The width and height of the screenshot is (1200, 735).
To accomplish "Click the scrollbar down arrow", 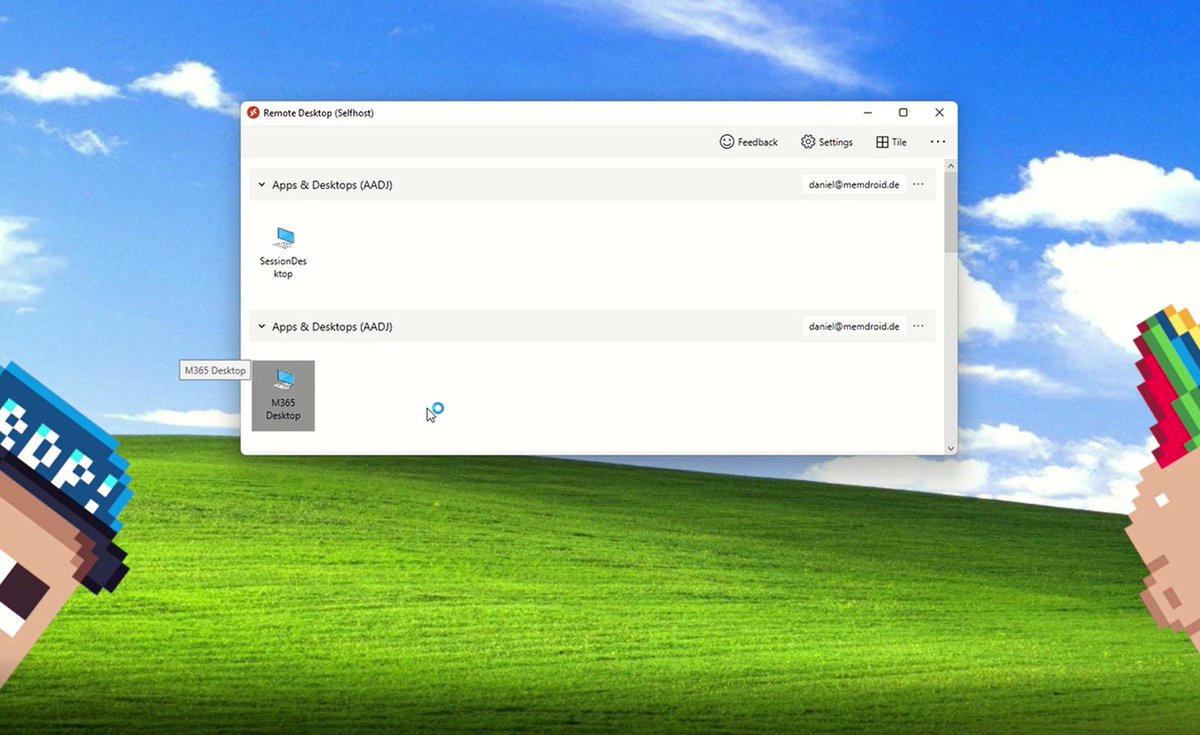I will pos(951,449).
